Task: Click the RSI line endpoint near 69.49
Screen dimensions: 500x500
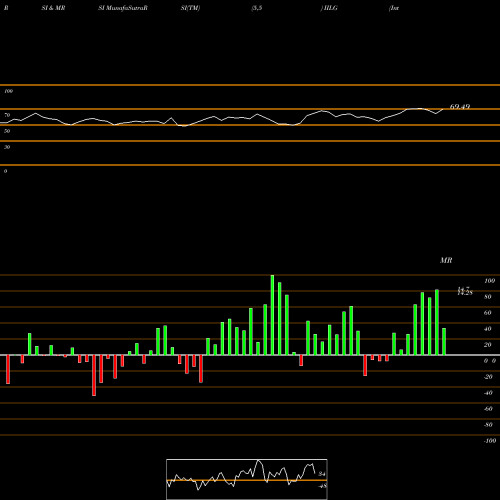Action: (x=443, y=109)
